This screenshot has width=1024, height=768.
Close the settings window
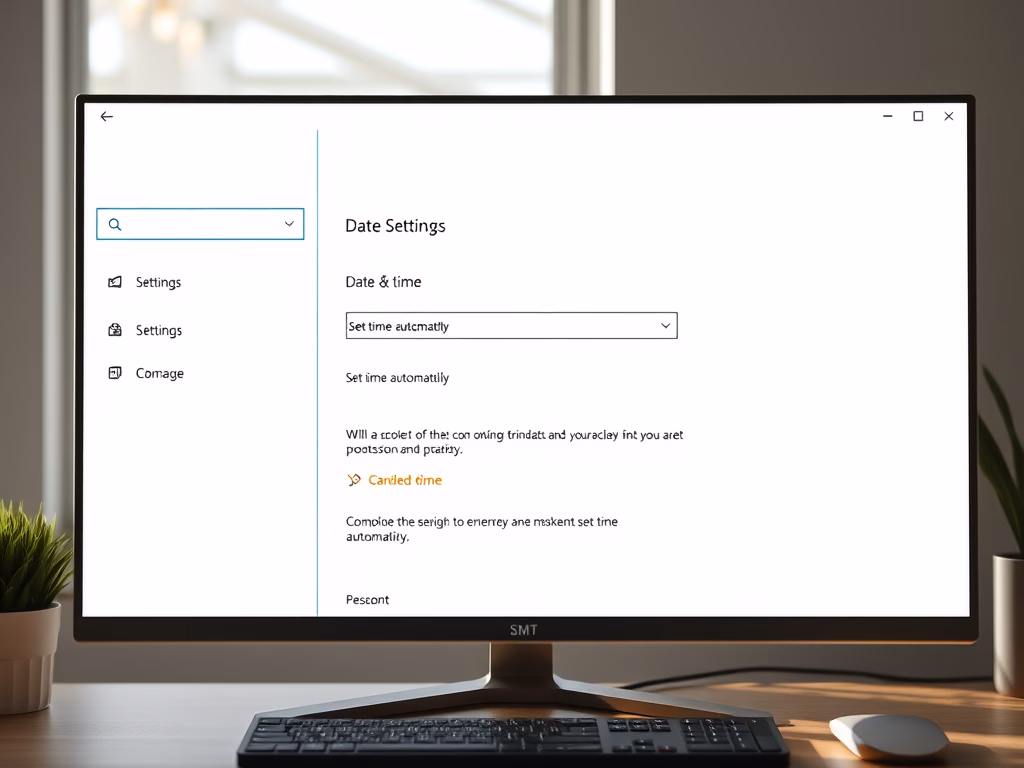(949, 117)
